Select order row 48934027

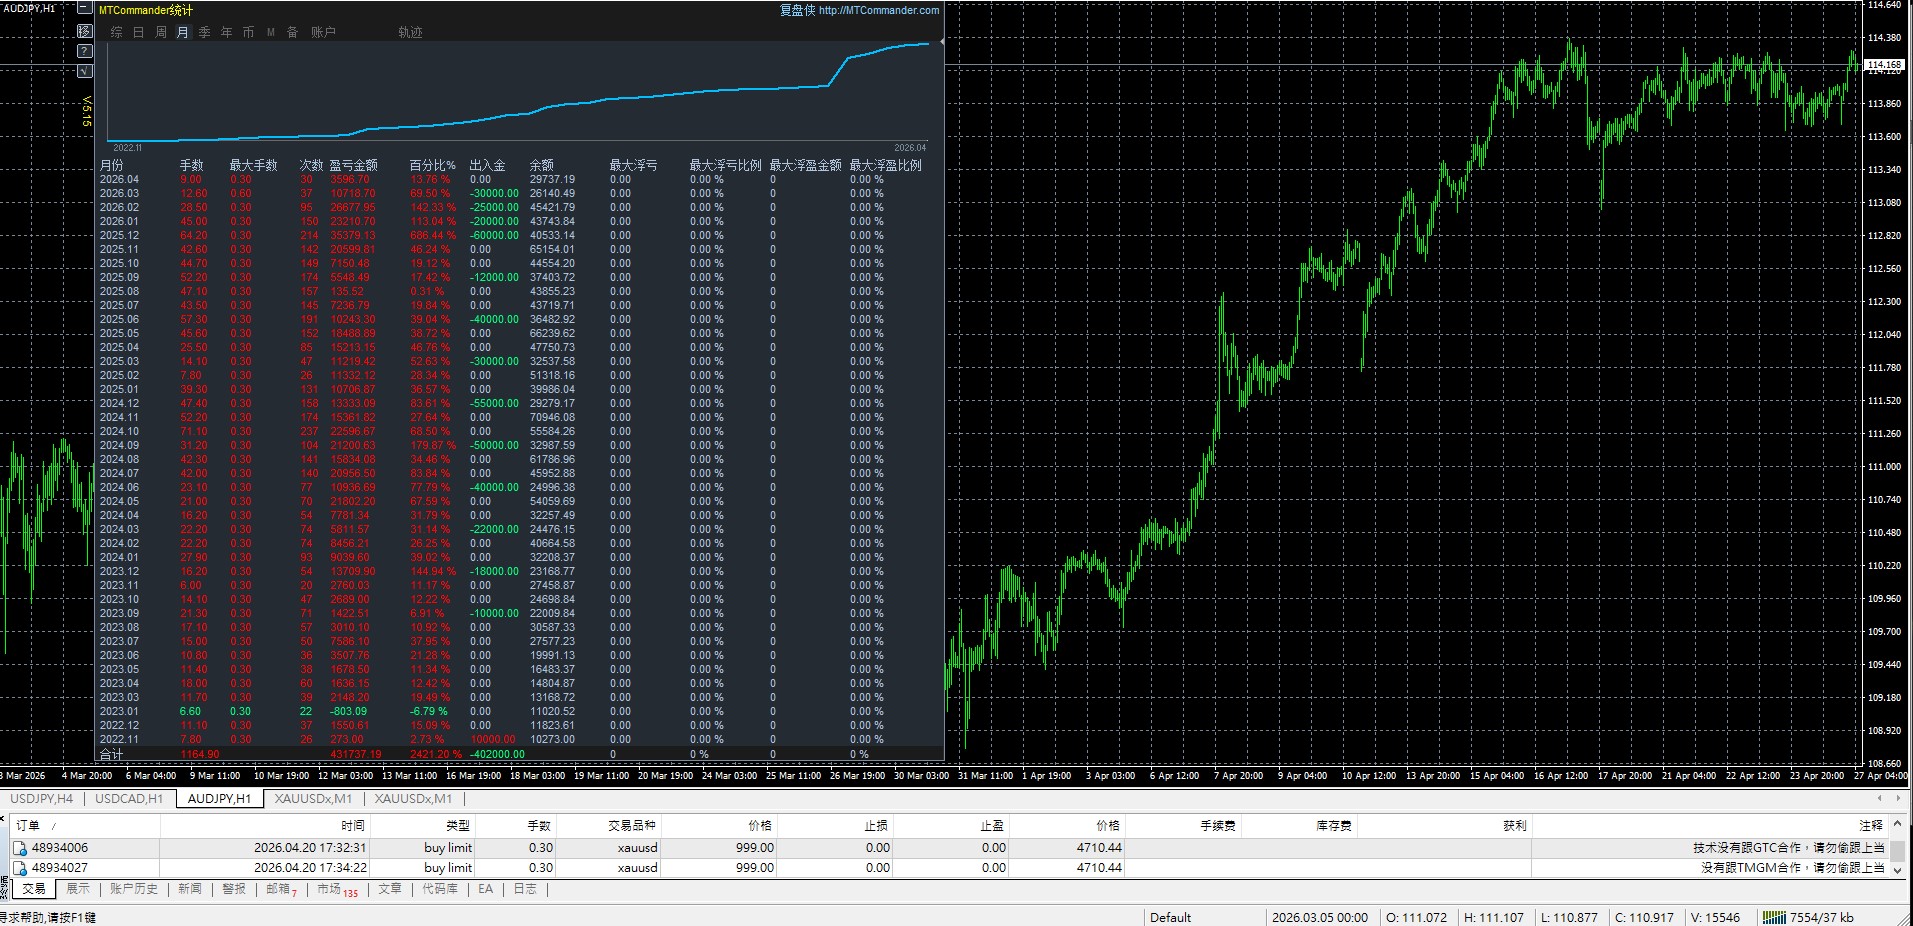click(948, 868)
